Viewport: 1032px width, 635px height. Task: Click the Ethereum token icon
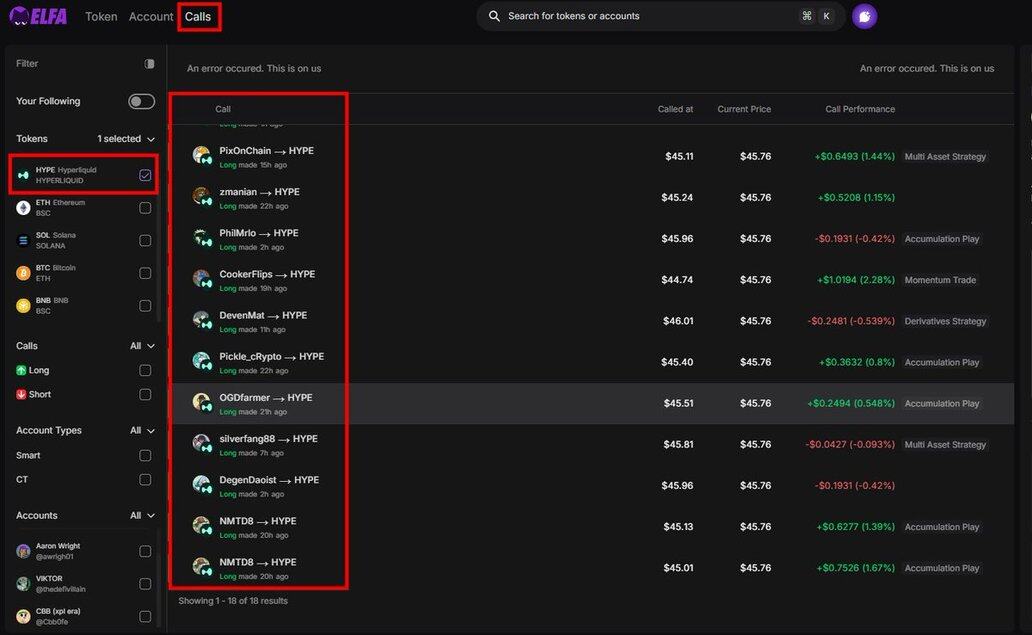point(23,208)
